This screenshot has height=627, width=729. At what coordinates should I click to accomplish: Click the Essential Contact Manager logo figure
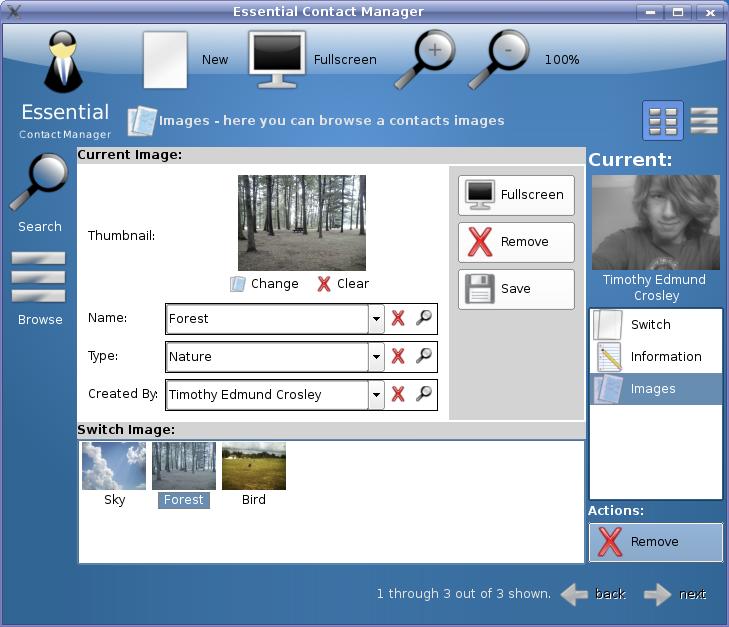tap(63, 61)
